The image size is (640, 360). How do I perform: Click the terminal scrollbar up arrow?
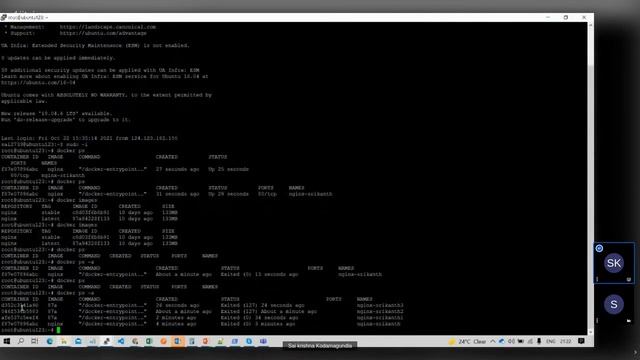point(590,25)
